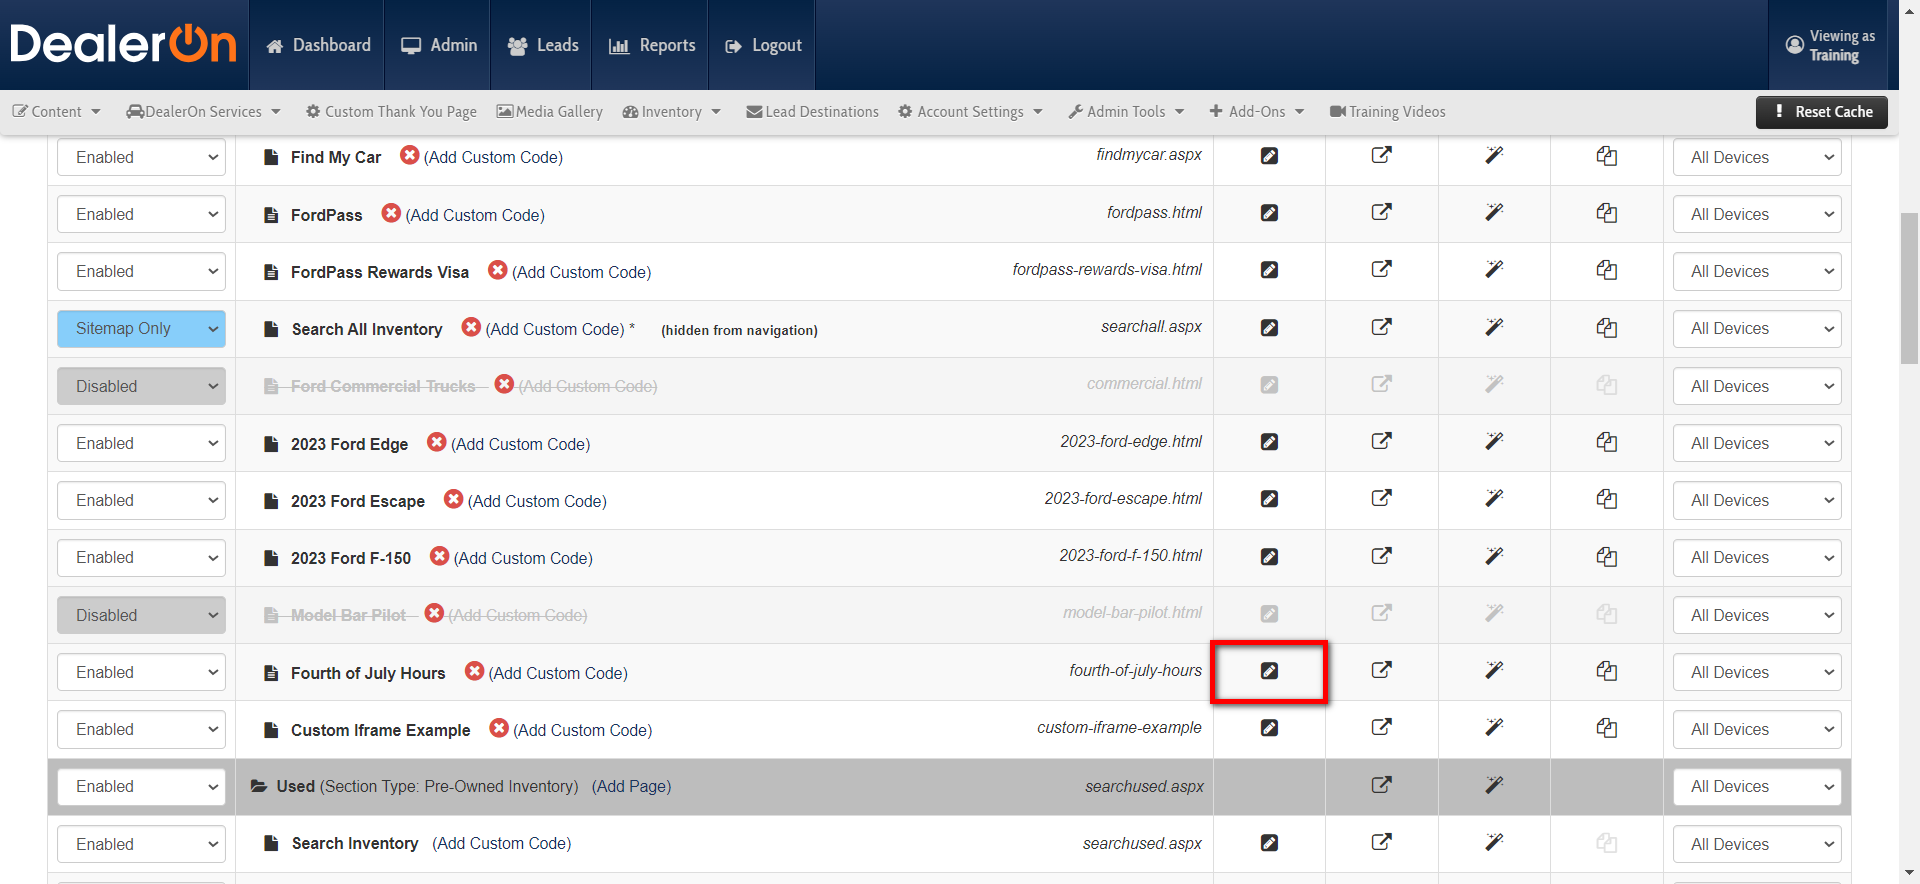Click Add Page link in Used section
Viewport: 1920px width, 884px height.
pyautogui.click(x=631, y=787)
